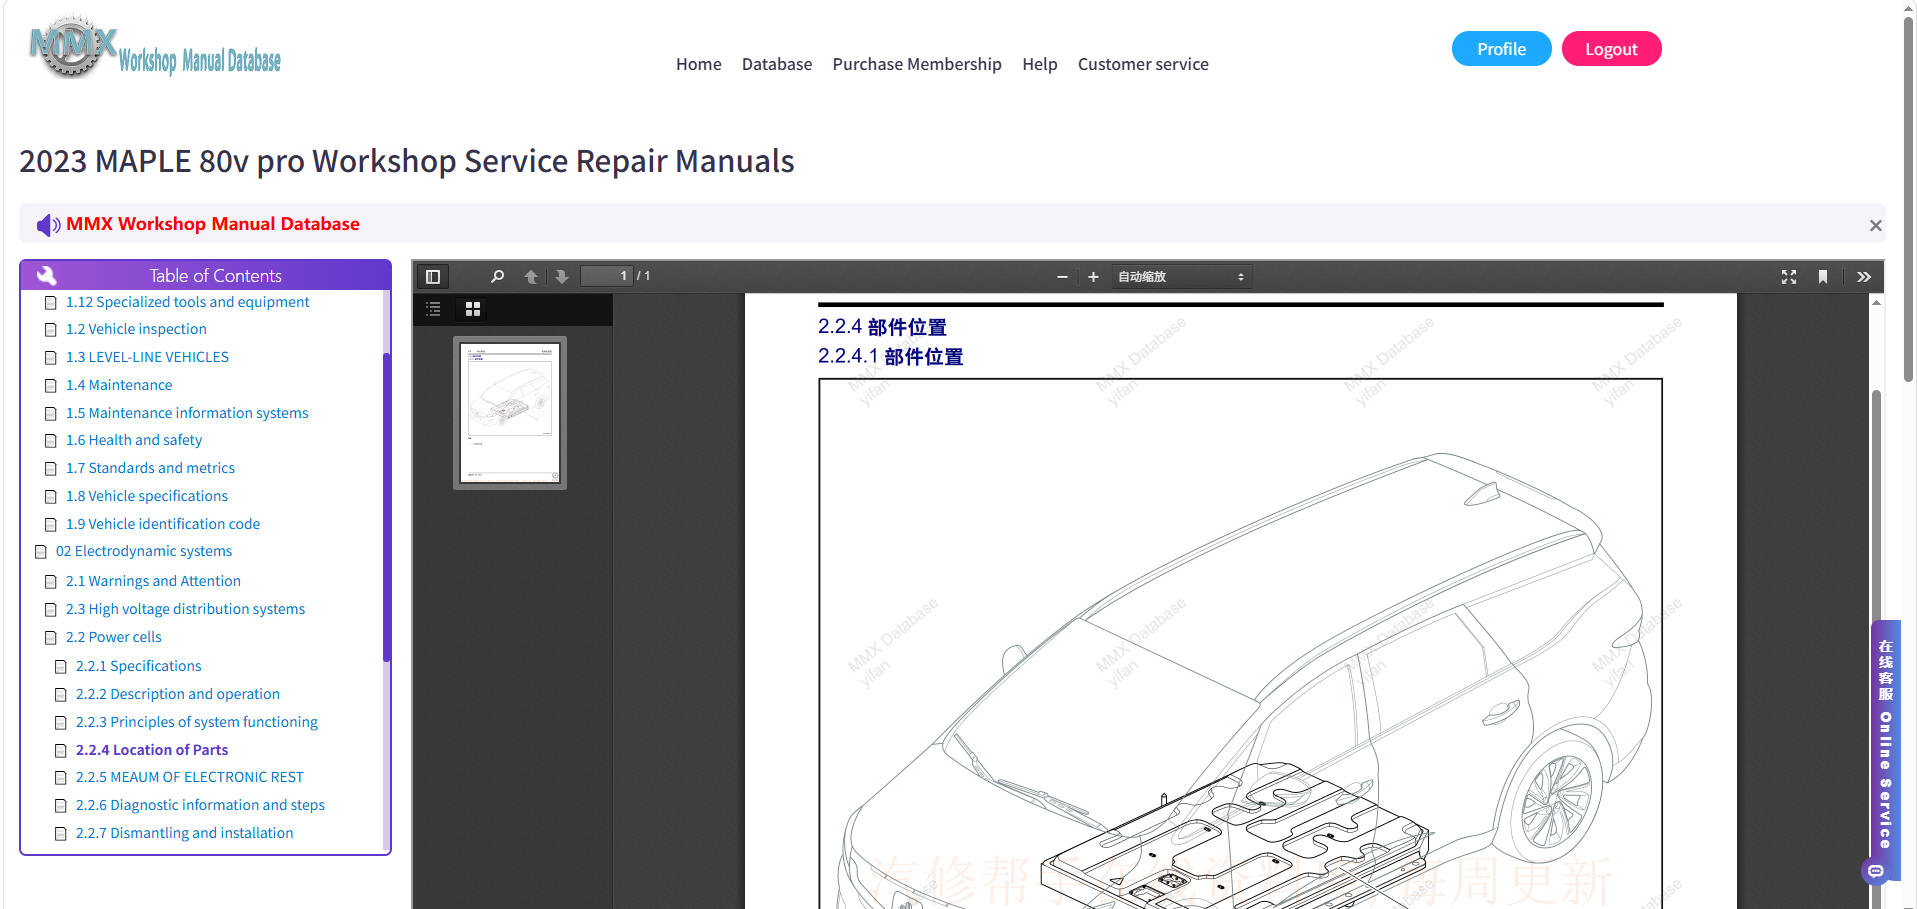Click the PDF bookmark icon

tap(1823, 277)
